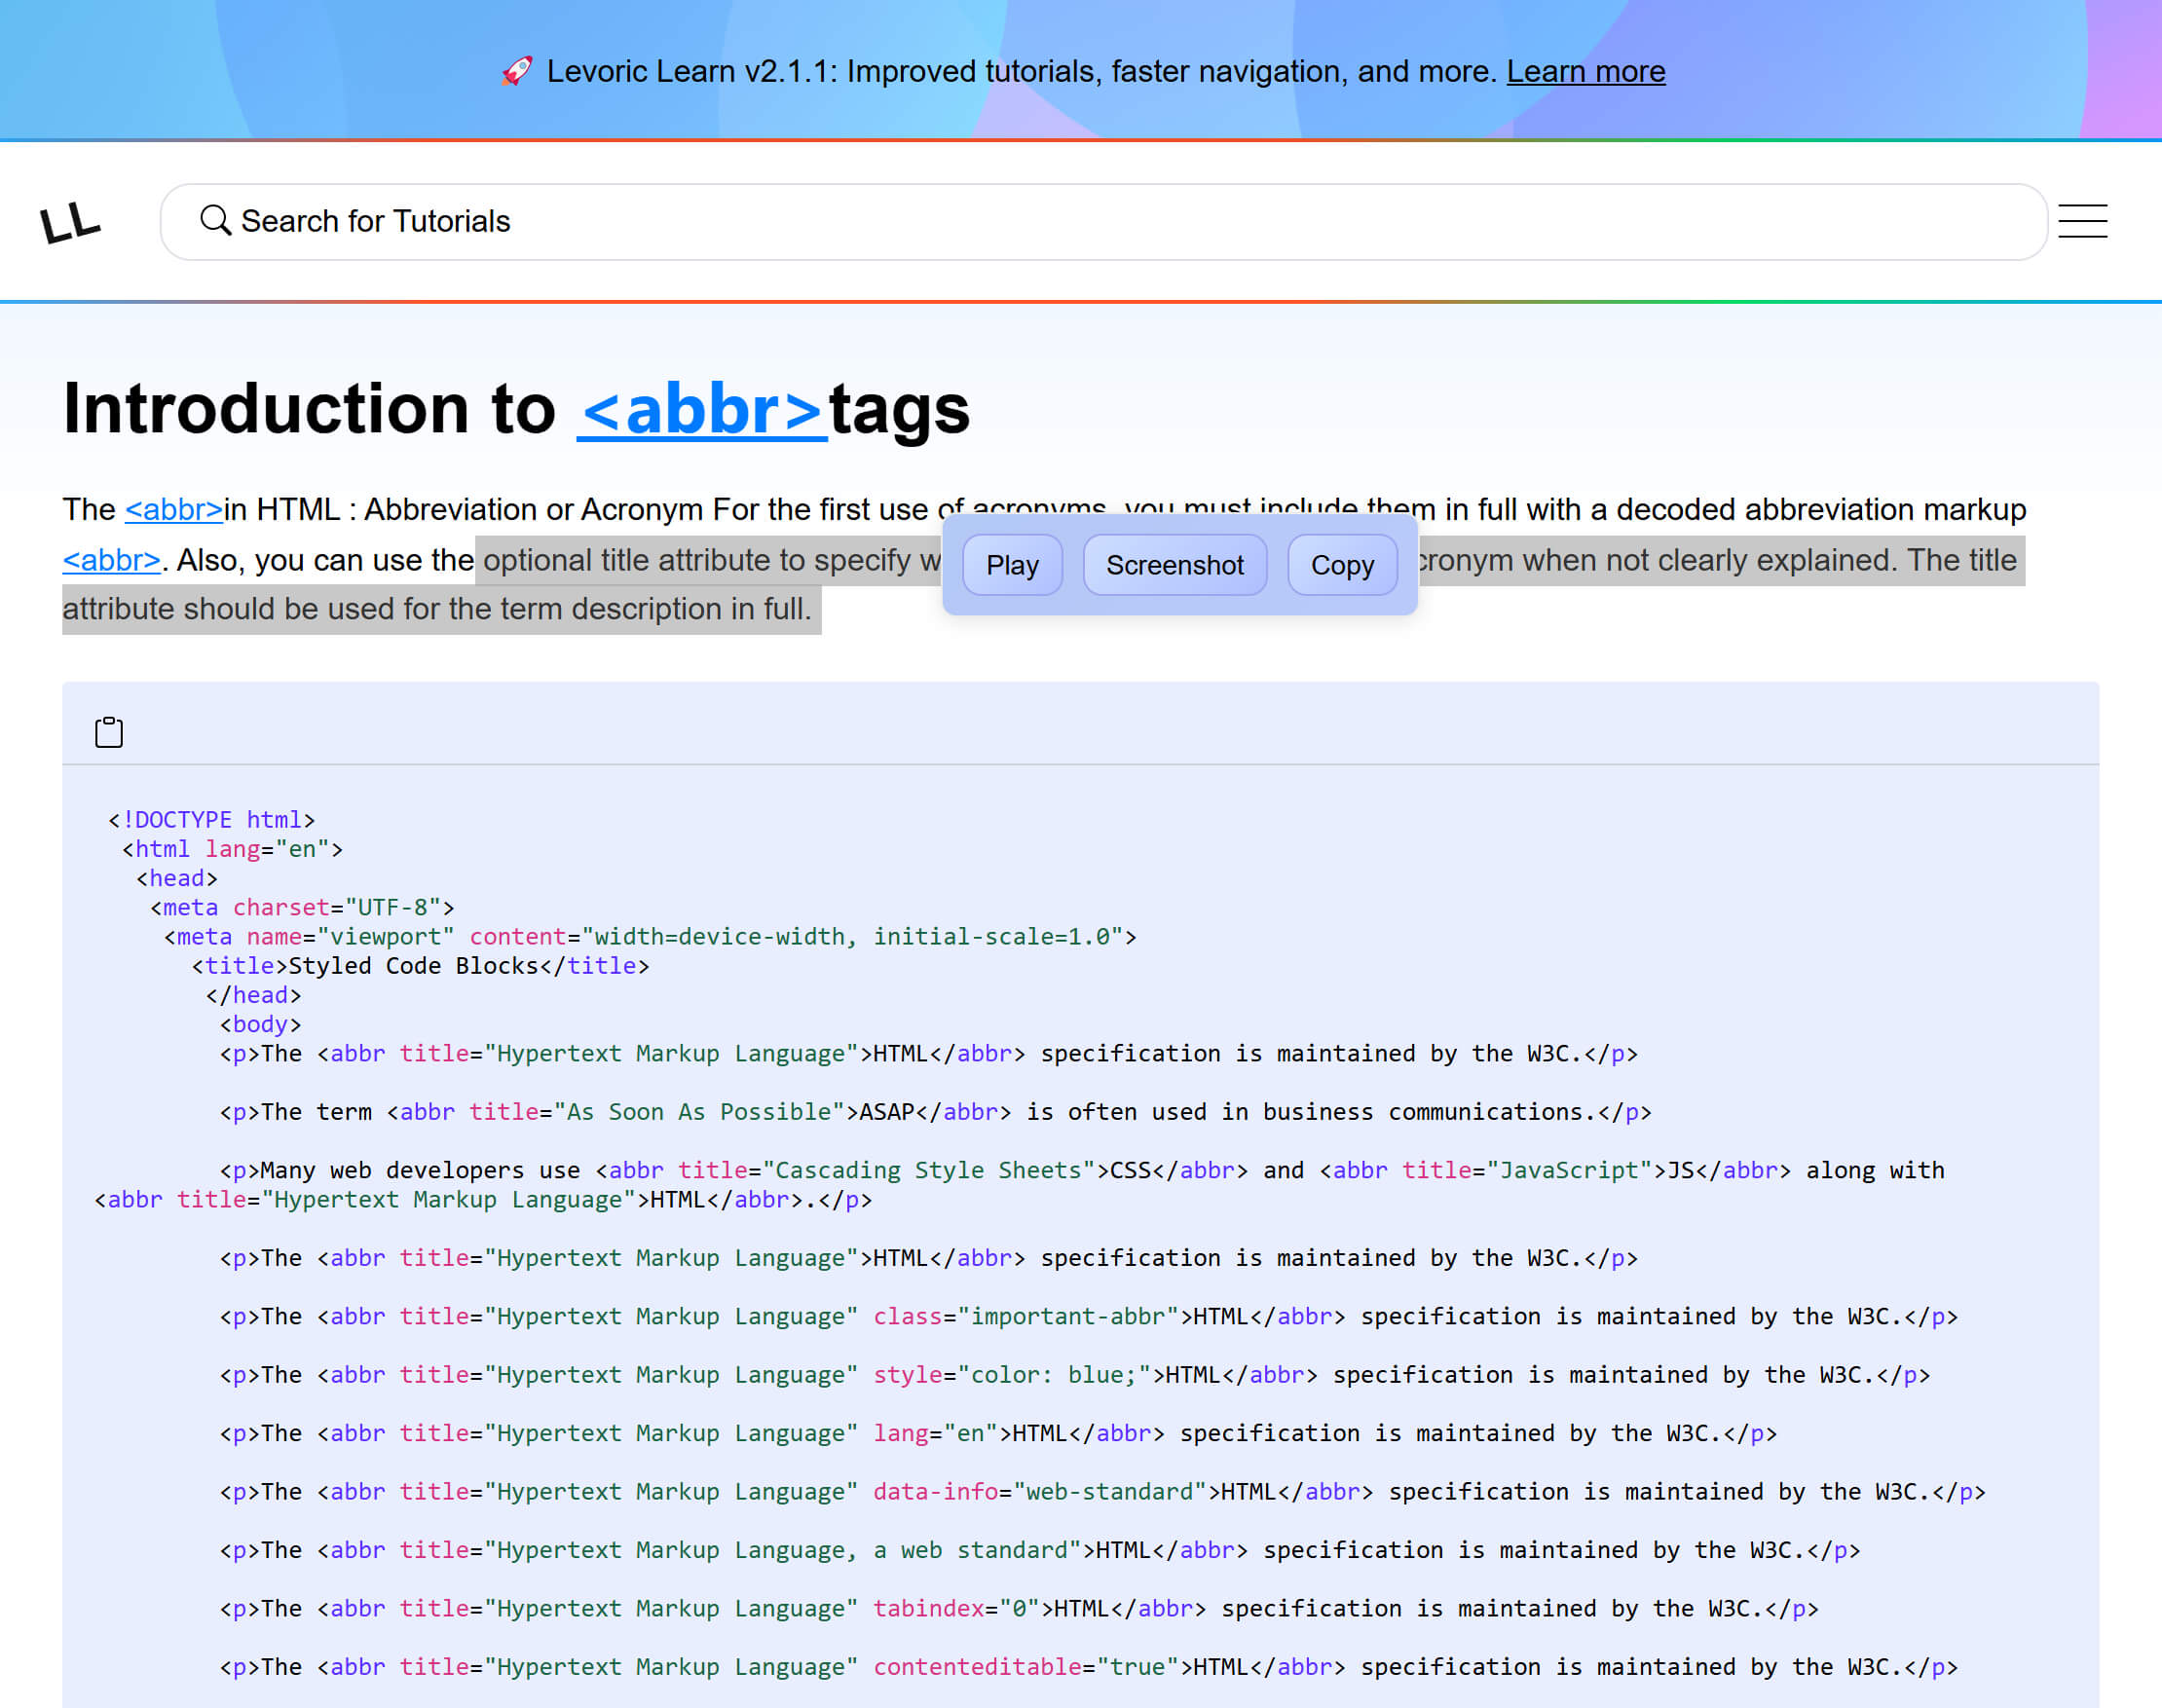
Task: Click the highlighted 'attribute should be used' text
Action: click(441, 609)
